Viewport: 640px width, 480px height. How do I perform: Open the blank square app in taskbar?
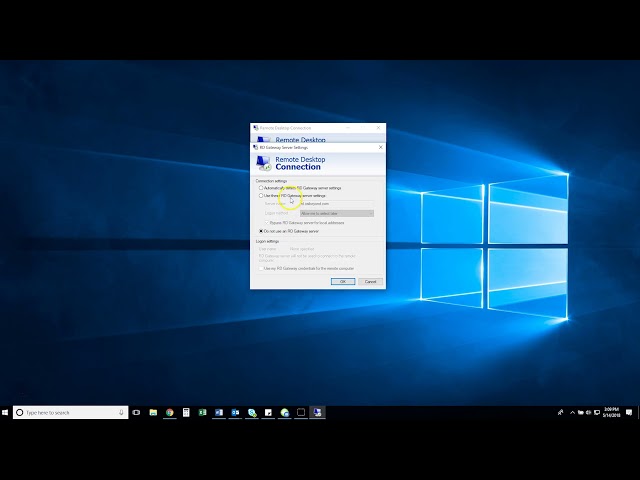[301, 412]
